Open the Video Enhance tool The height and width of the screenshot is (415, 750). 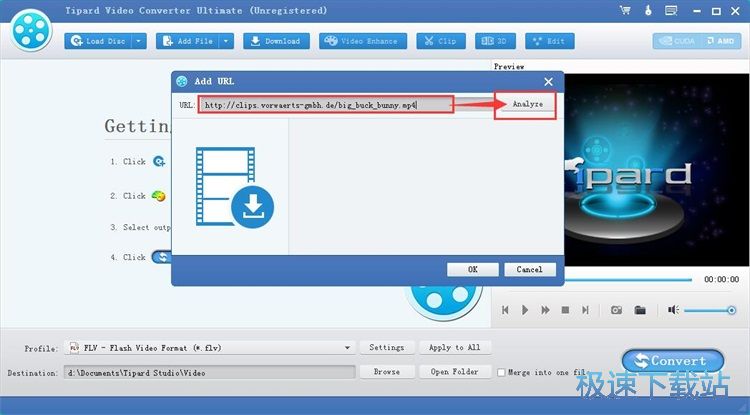pyautogui.click(x=363, y=41)
